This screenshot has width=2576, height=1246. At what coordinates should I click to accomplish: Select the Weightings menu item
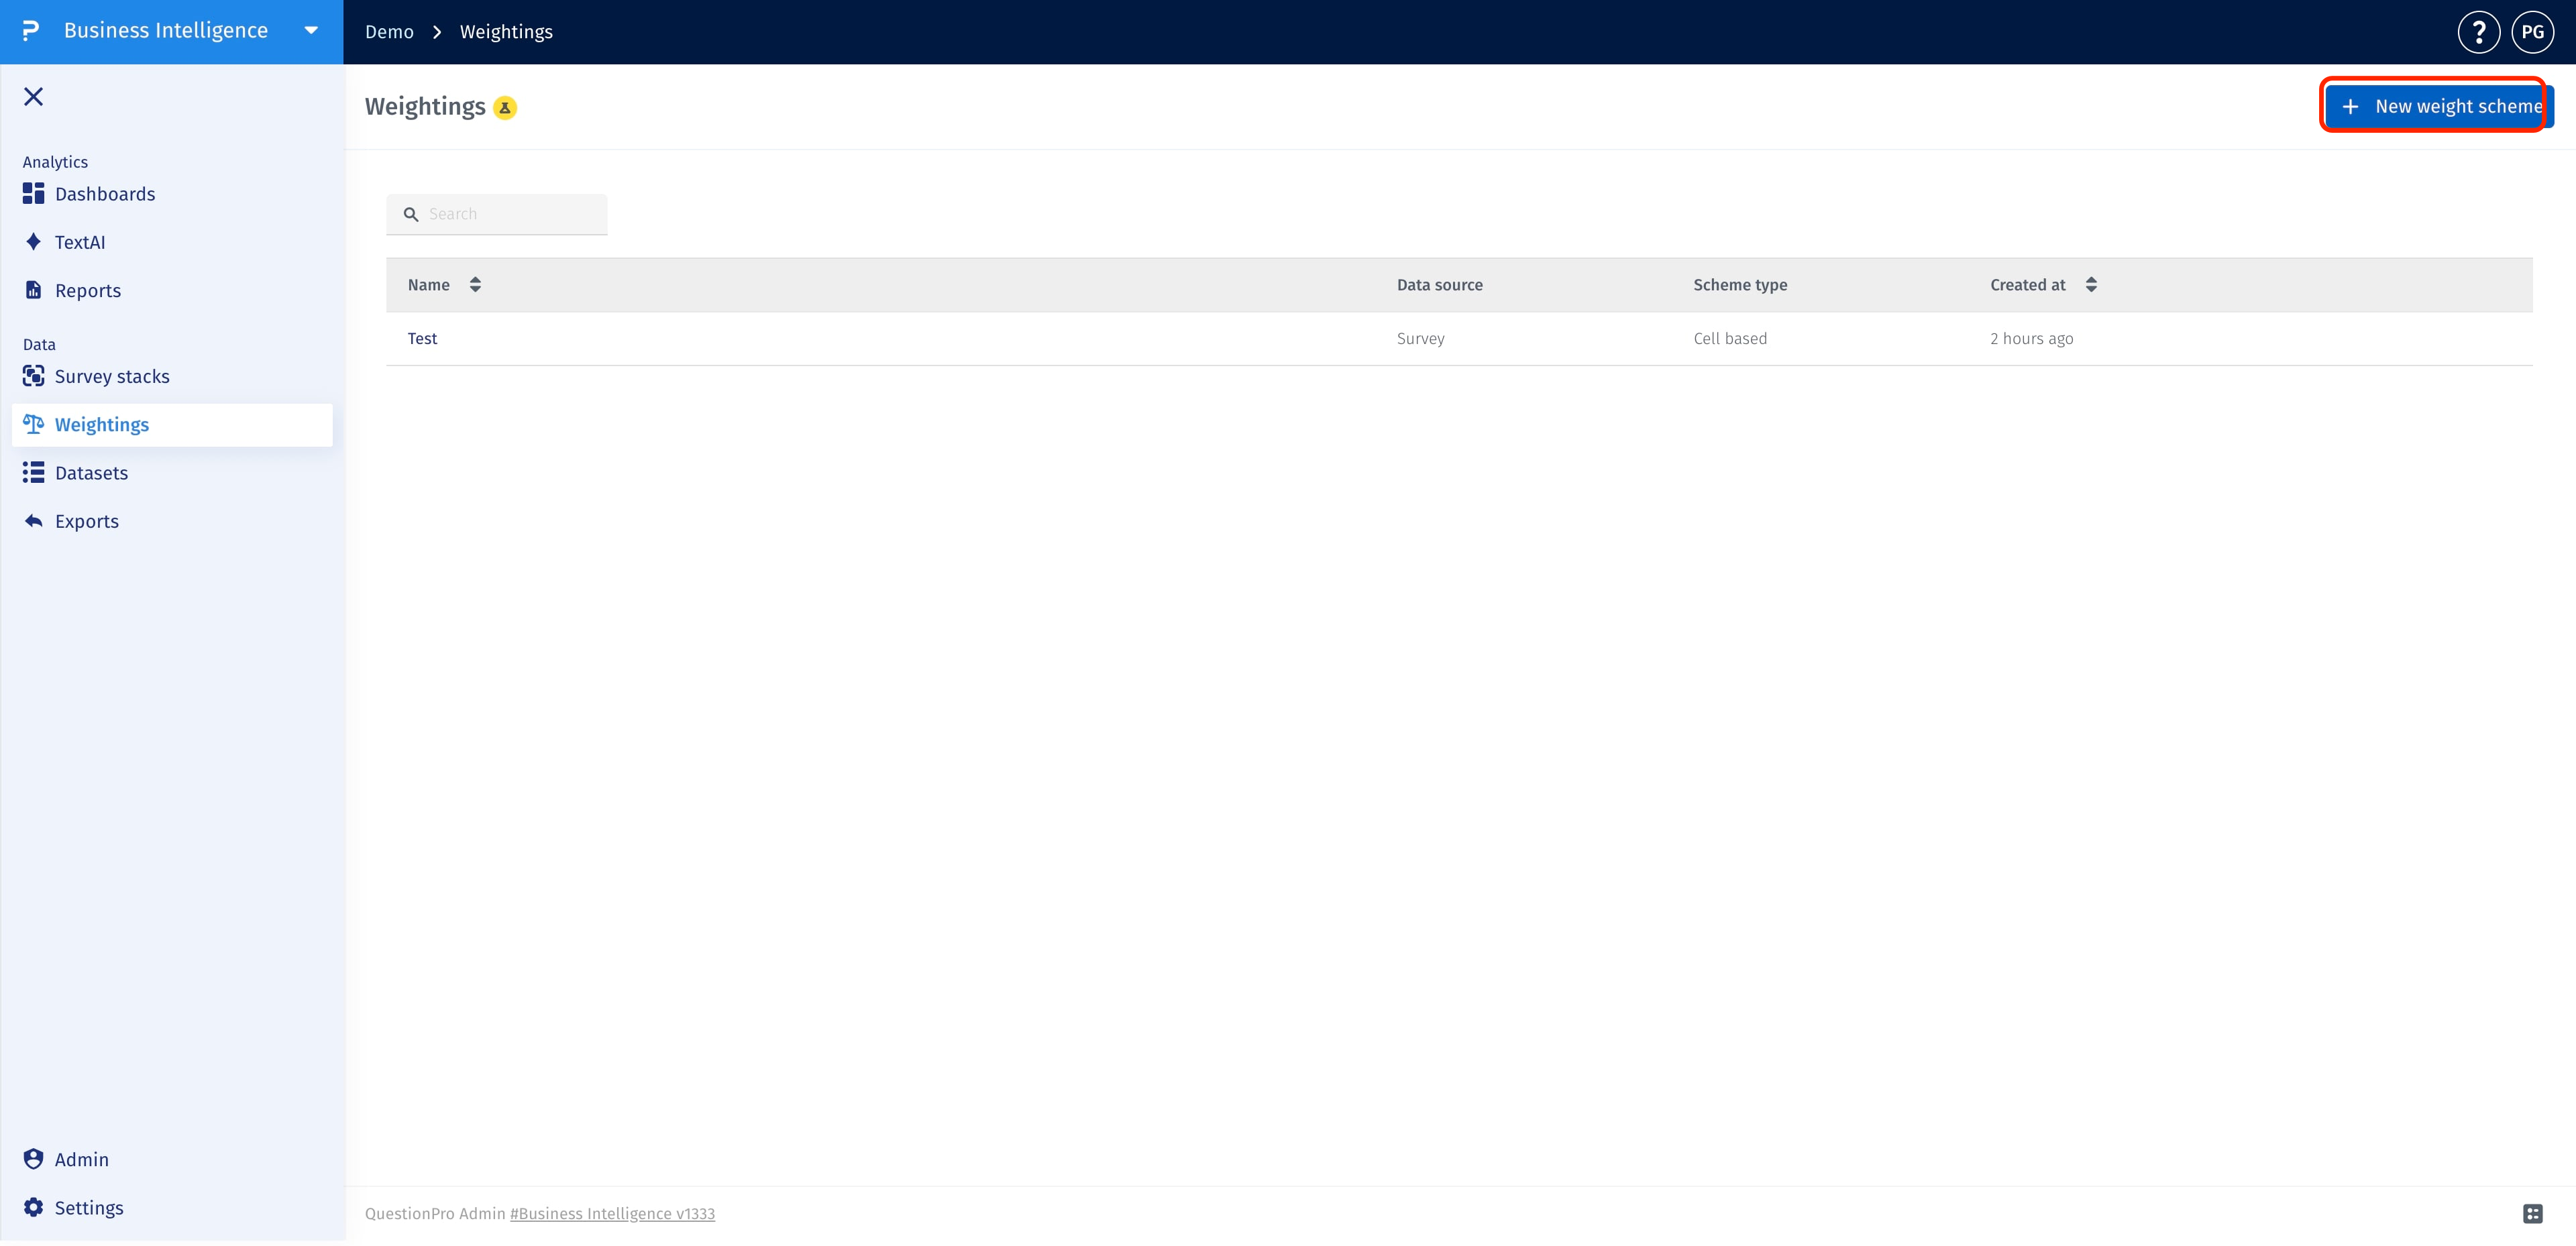click(172, 424)
